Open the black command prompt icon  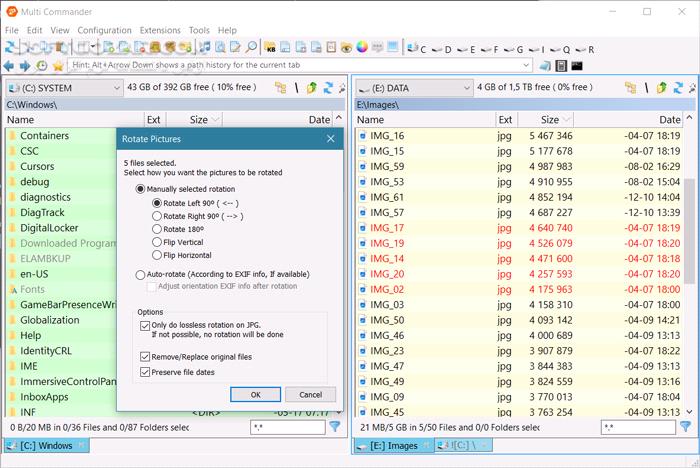[x=577, y=66]
